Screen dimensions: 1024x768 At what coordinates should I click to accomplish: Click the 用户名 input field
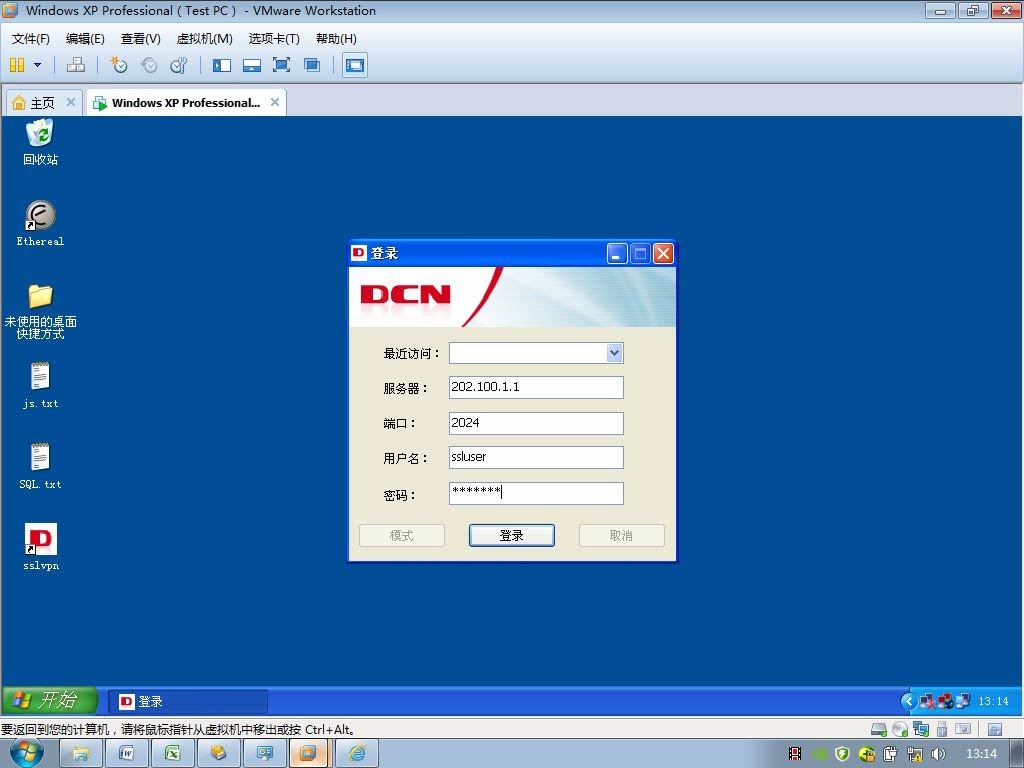536,457
